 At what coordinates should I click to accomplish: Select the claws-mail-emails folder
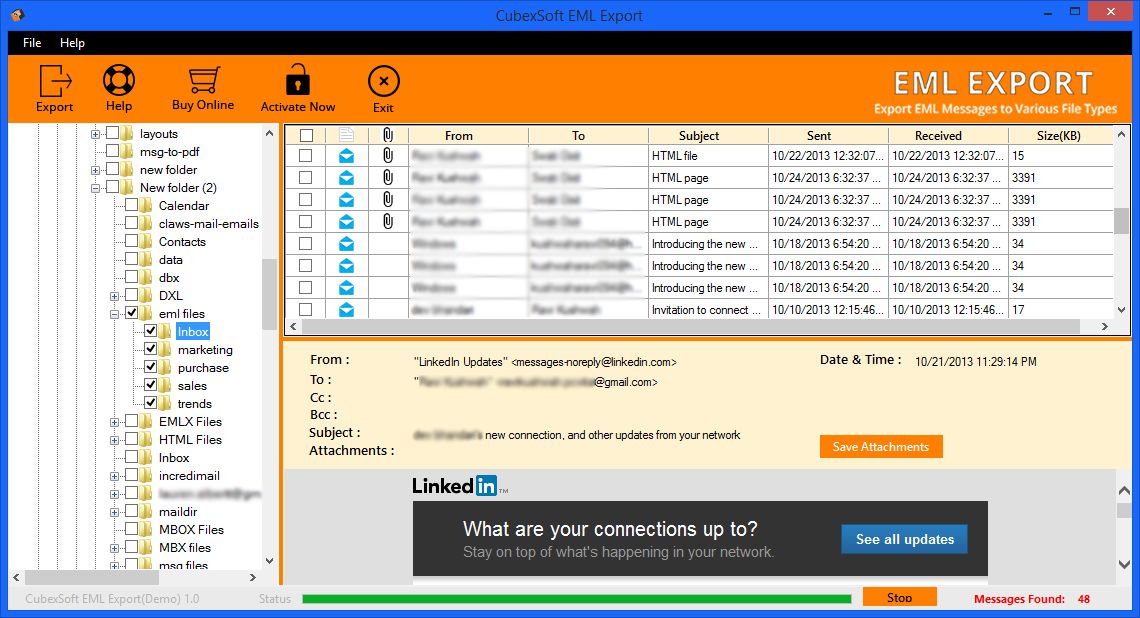(209, 224)
